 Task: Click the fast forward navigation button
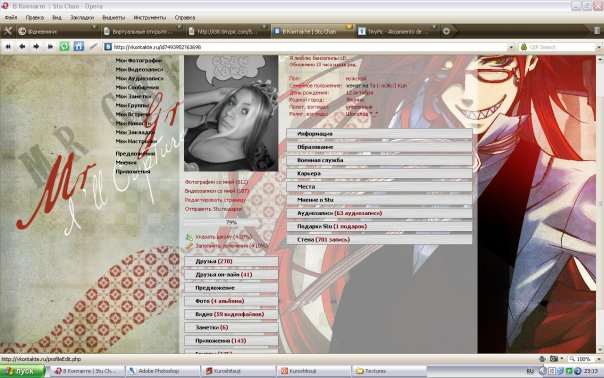[x=50, y=47]
